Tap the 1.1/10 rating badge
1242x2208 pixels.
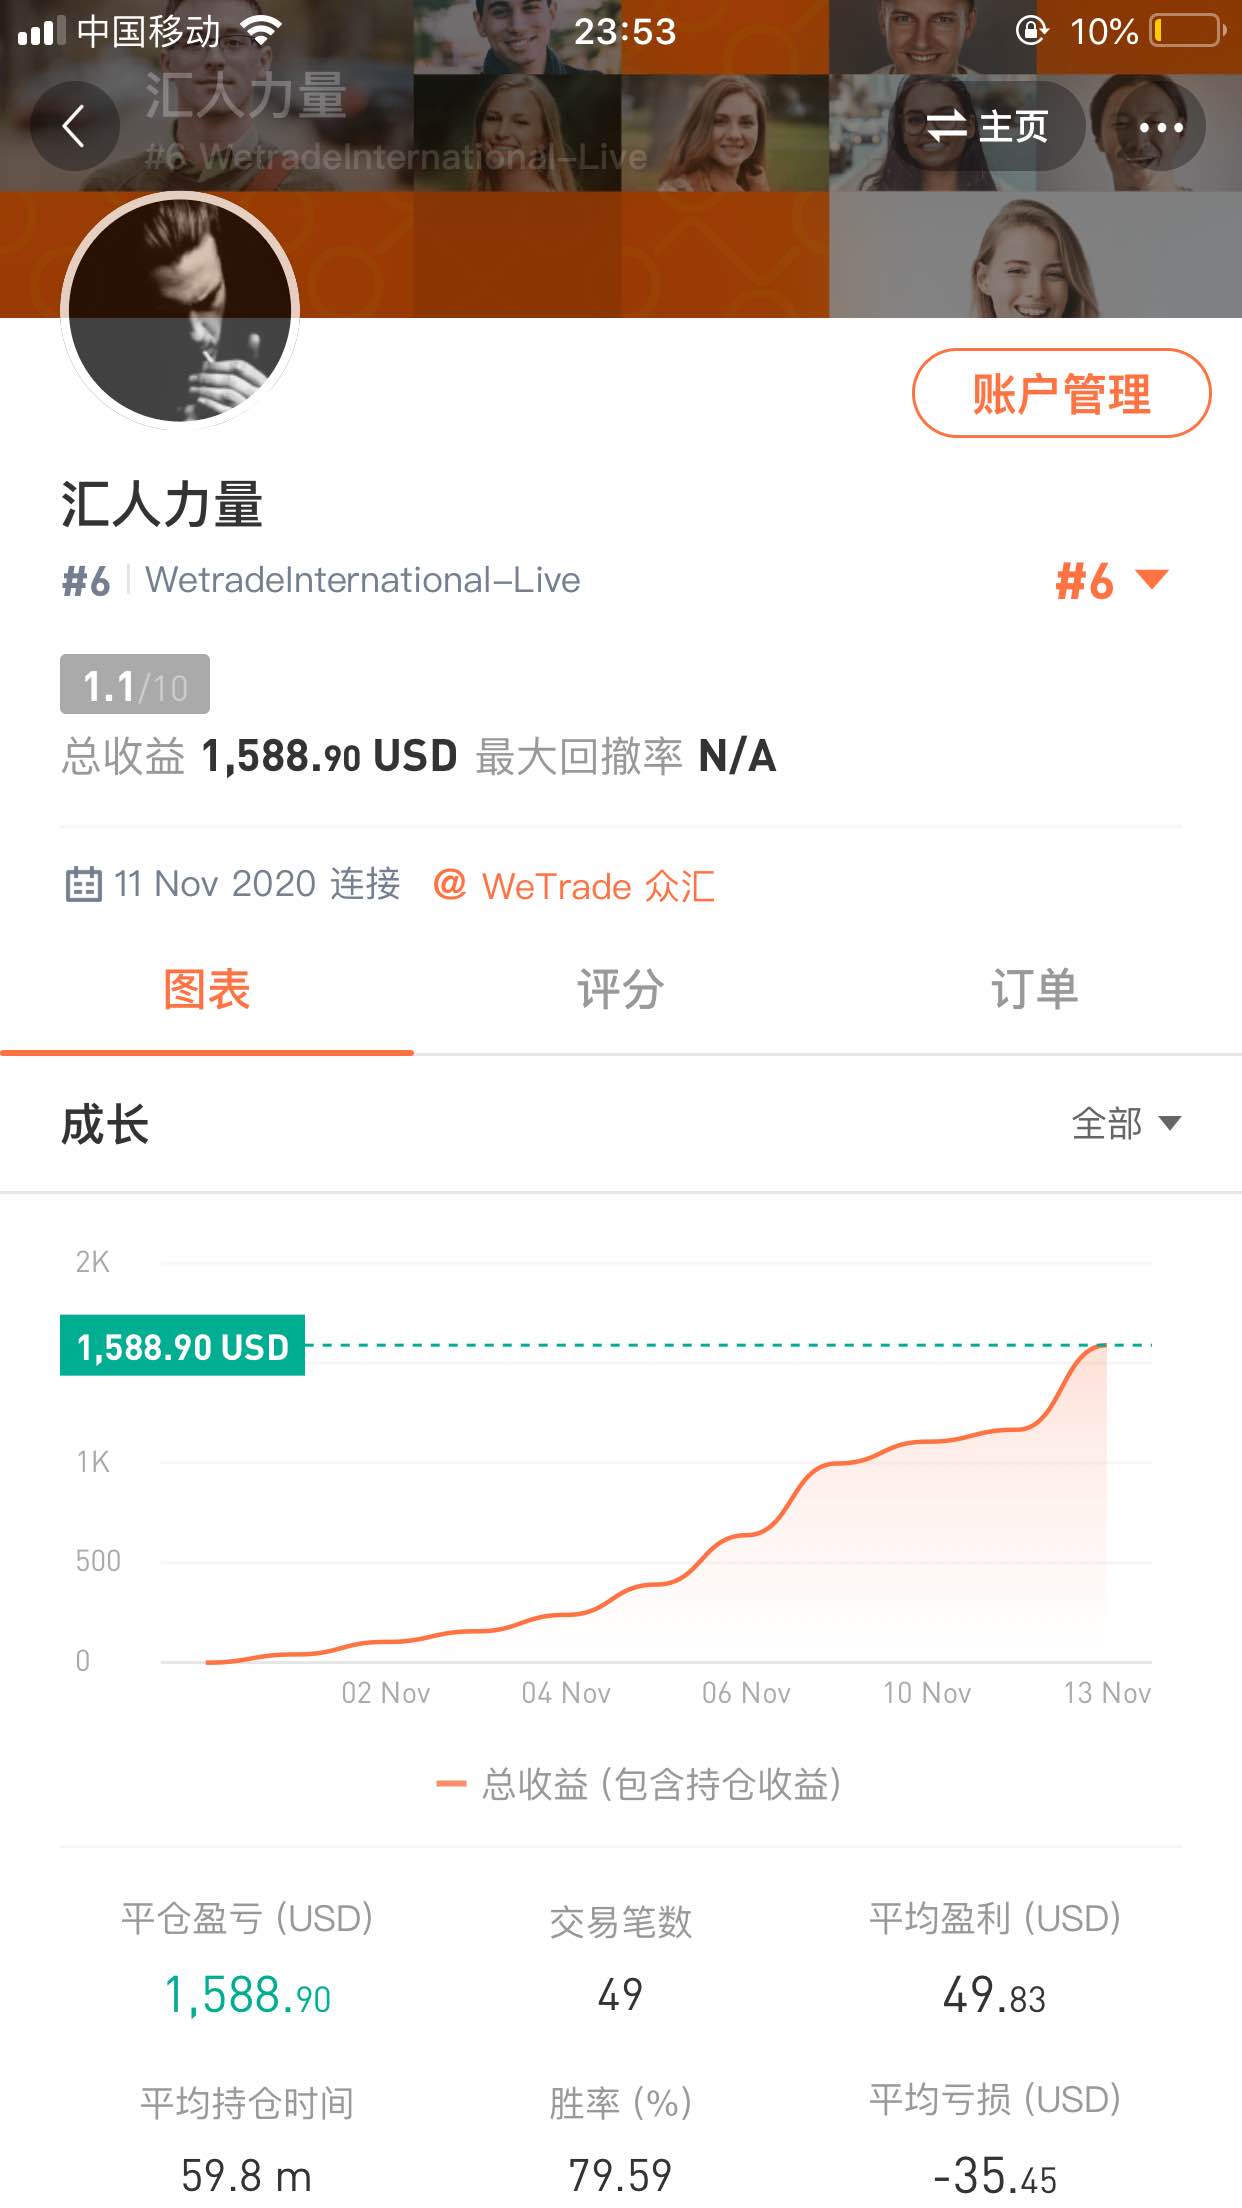(135, 685)
